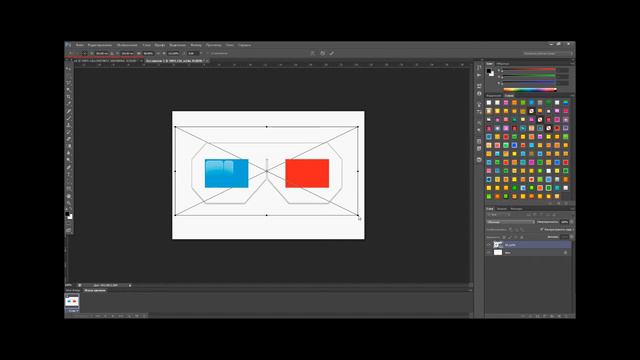Close the active document tab
640x360 pixels.
207,61
